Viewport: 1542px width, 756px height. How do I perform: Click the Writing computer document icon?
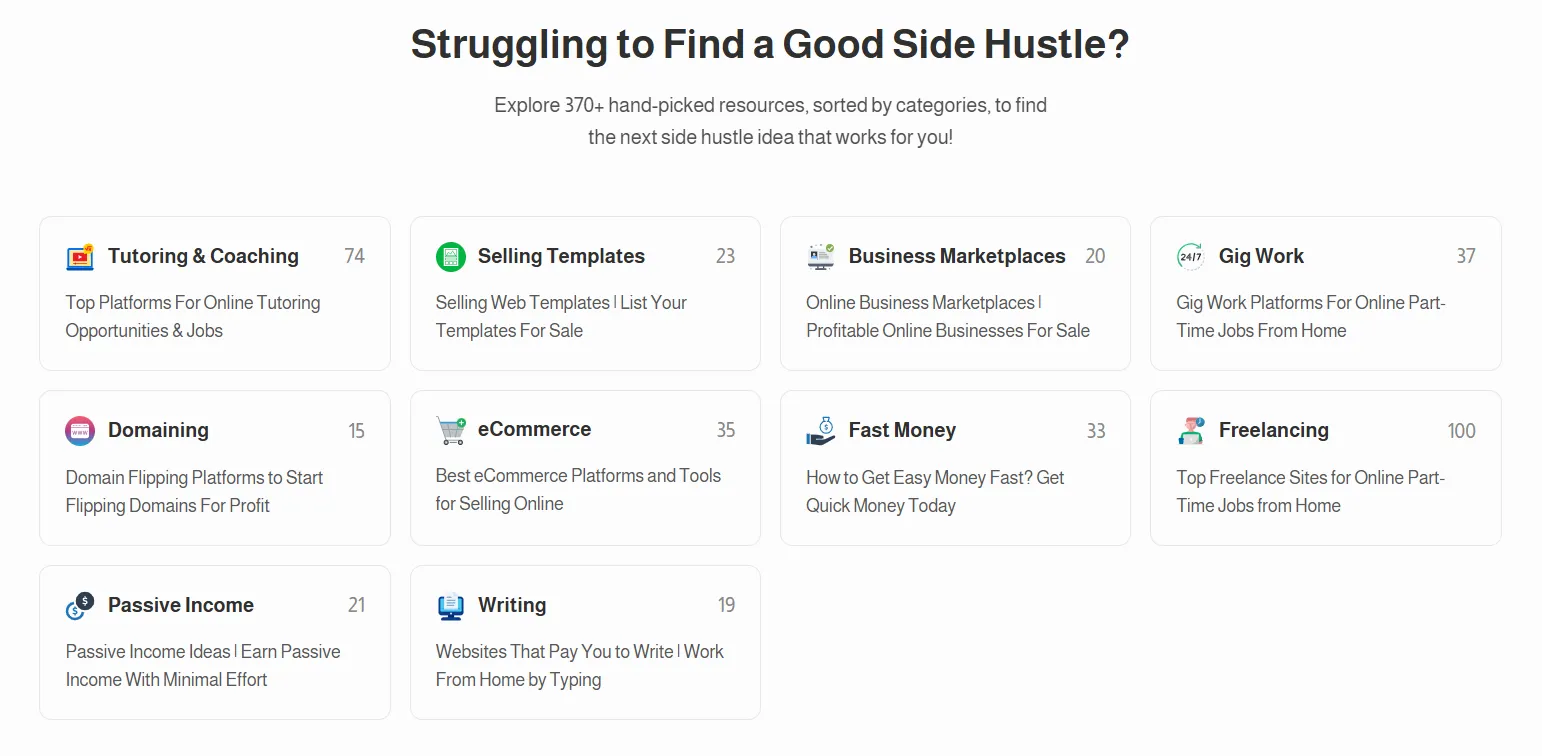[x=451, y=606]
